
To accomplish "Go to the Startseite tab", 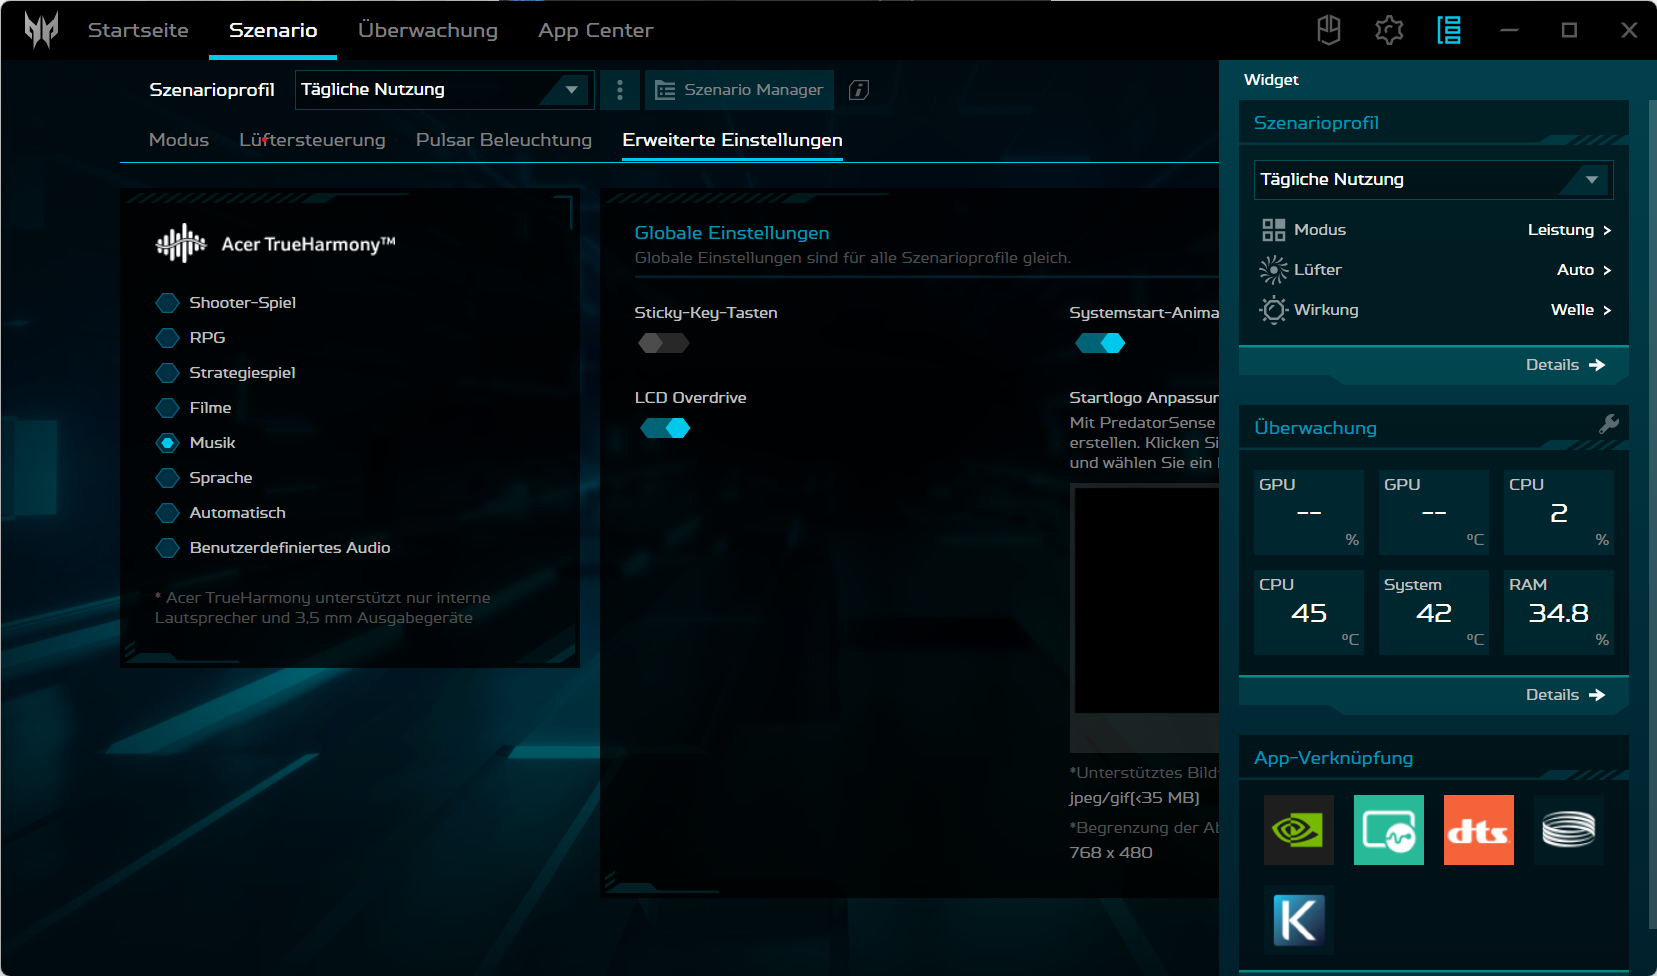I will [x=138, y=30].
